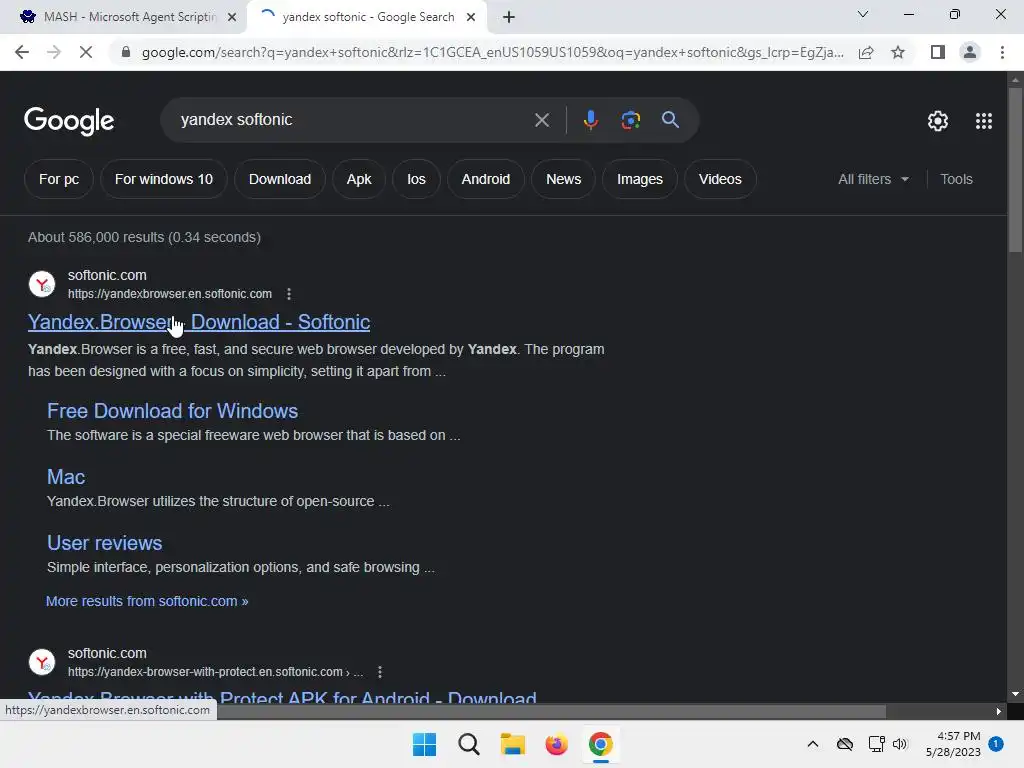
Task: Switch to Images results
Action: pos(639,179)
